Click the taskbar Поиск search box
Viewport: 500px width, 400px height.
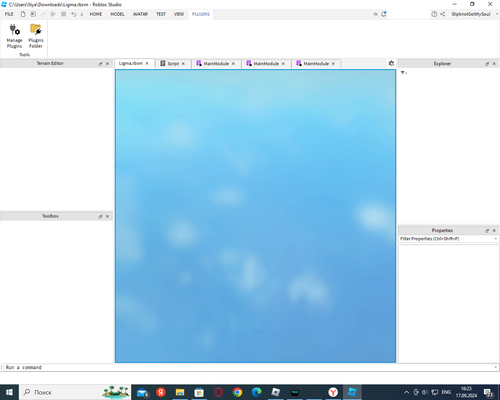click(75, 392)
